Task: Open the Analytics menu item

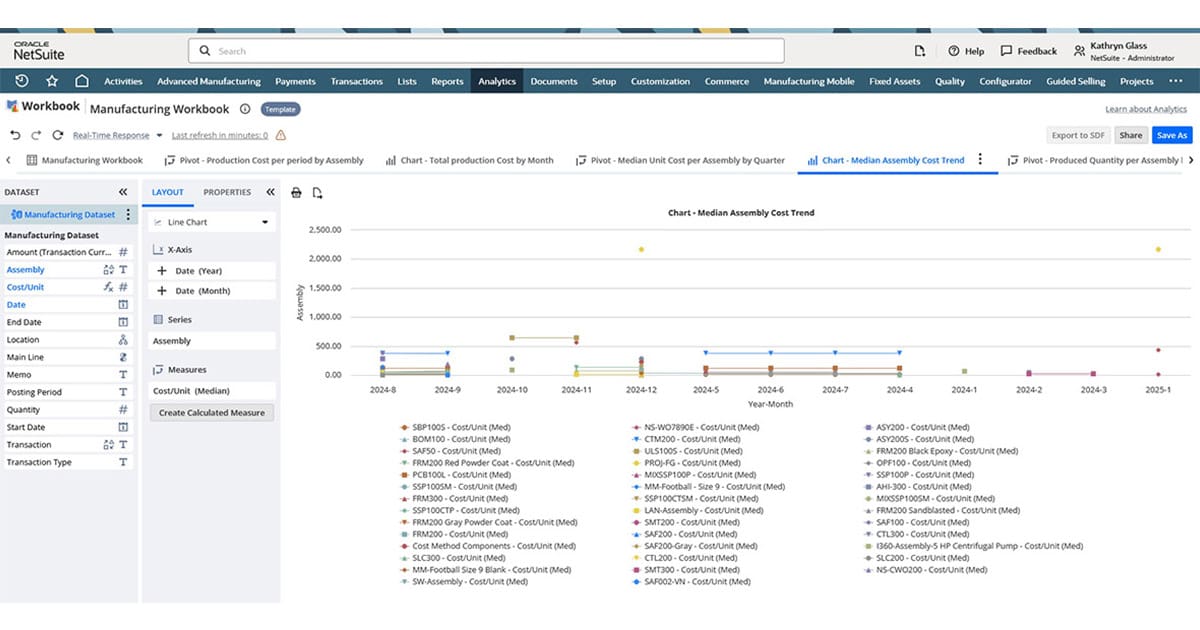Action: point(497,81)
